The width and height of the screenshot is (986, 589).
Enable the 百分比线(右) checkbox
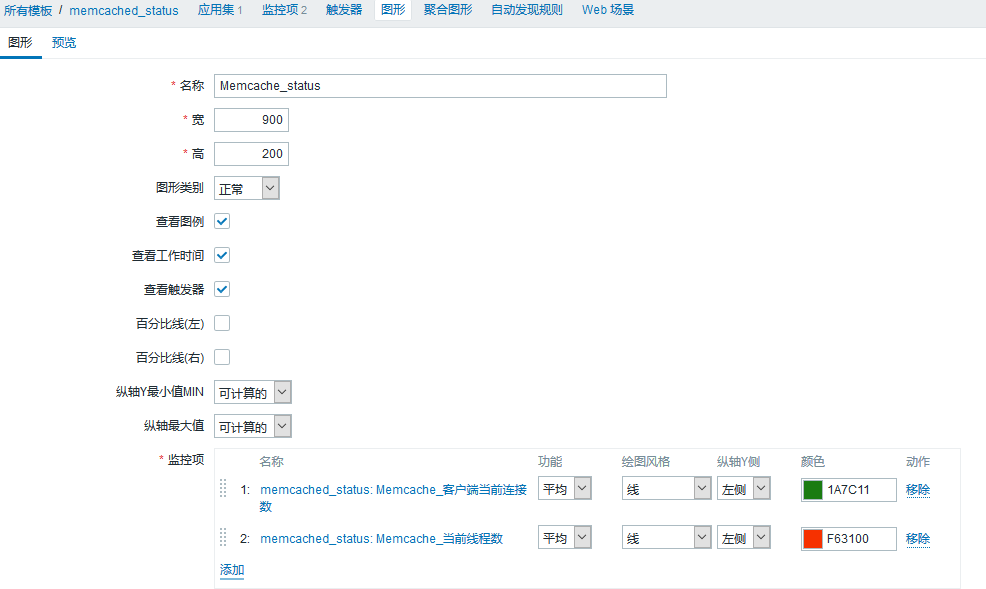(223, 357)
